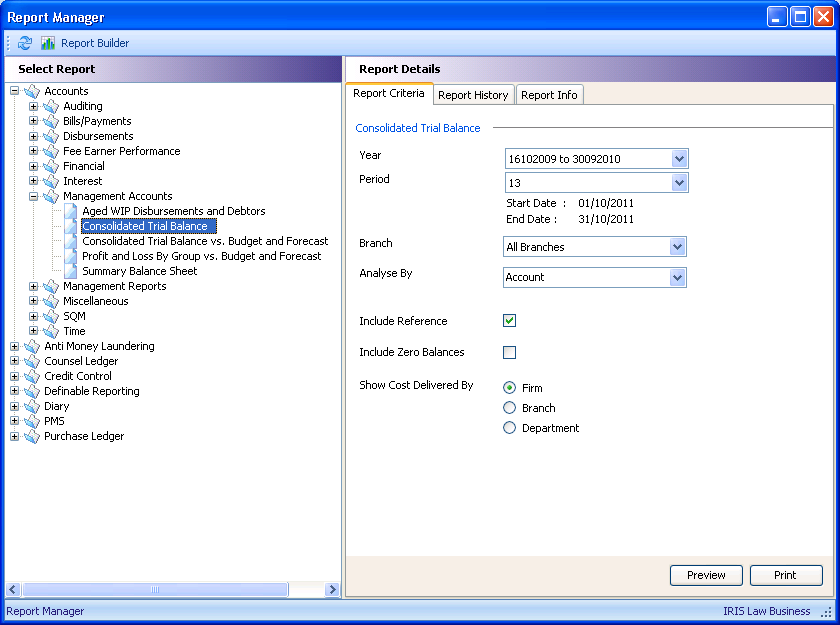The width and height of the screenshot is (840, 625).
Task: Expand the Purchase Ledger node
Action: point(14,436)
